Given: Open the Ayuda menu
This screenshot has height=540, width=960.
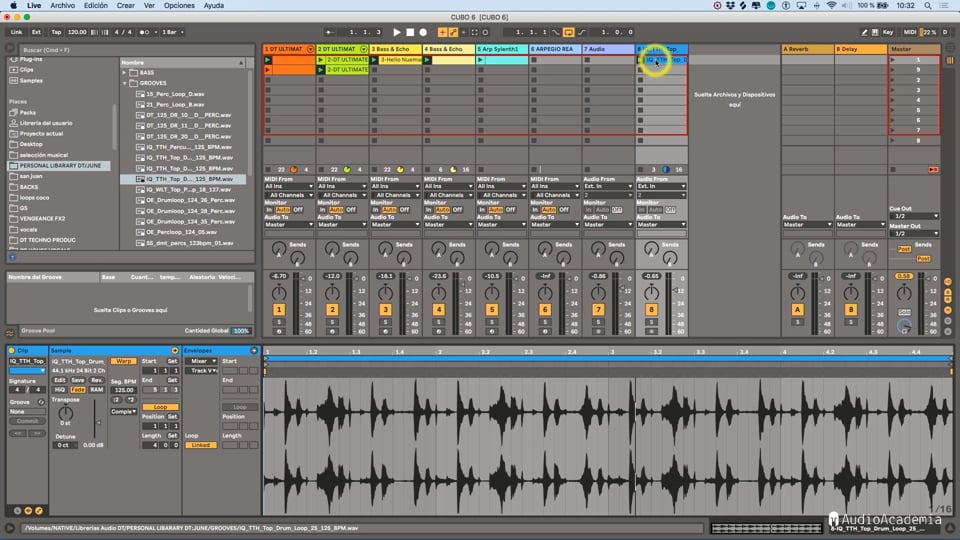Looking at the screenshot, I should coord(214,6).
